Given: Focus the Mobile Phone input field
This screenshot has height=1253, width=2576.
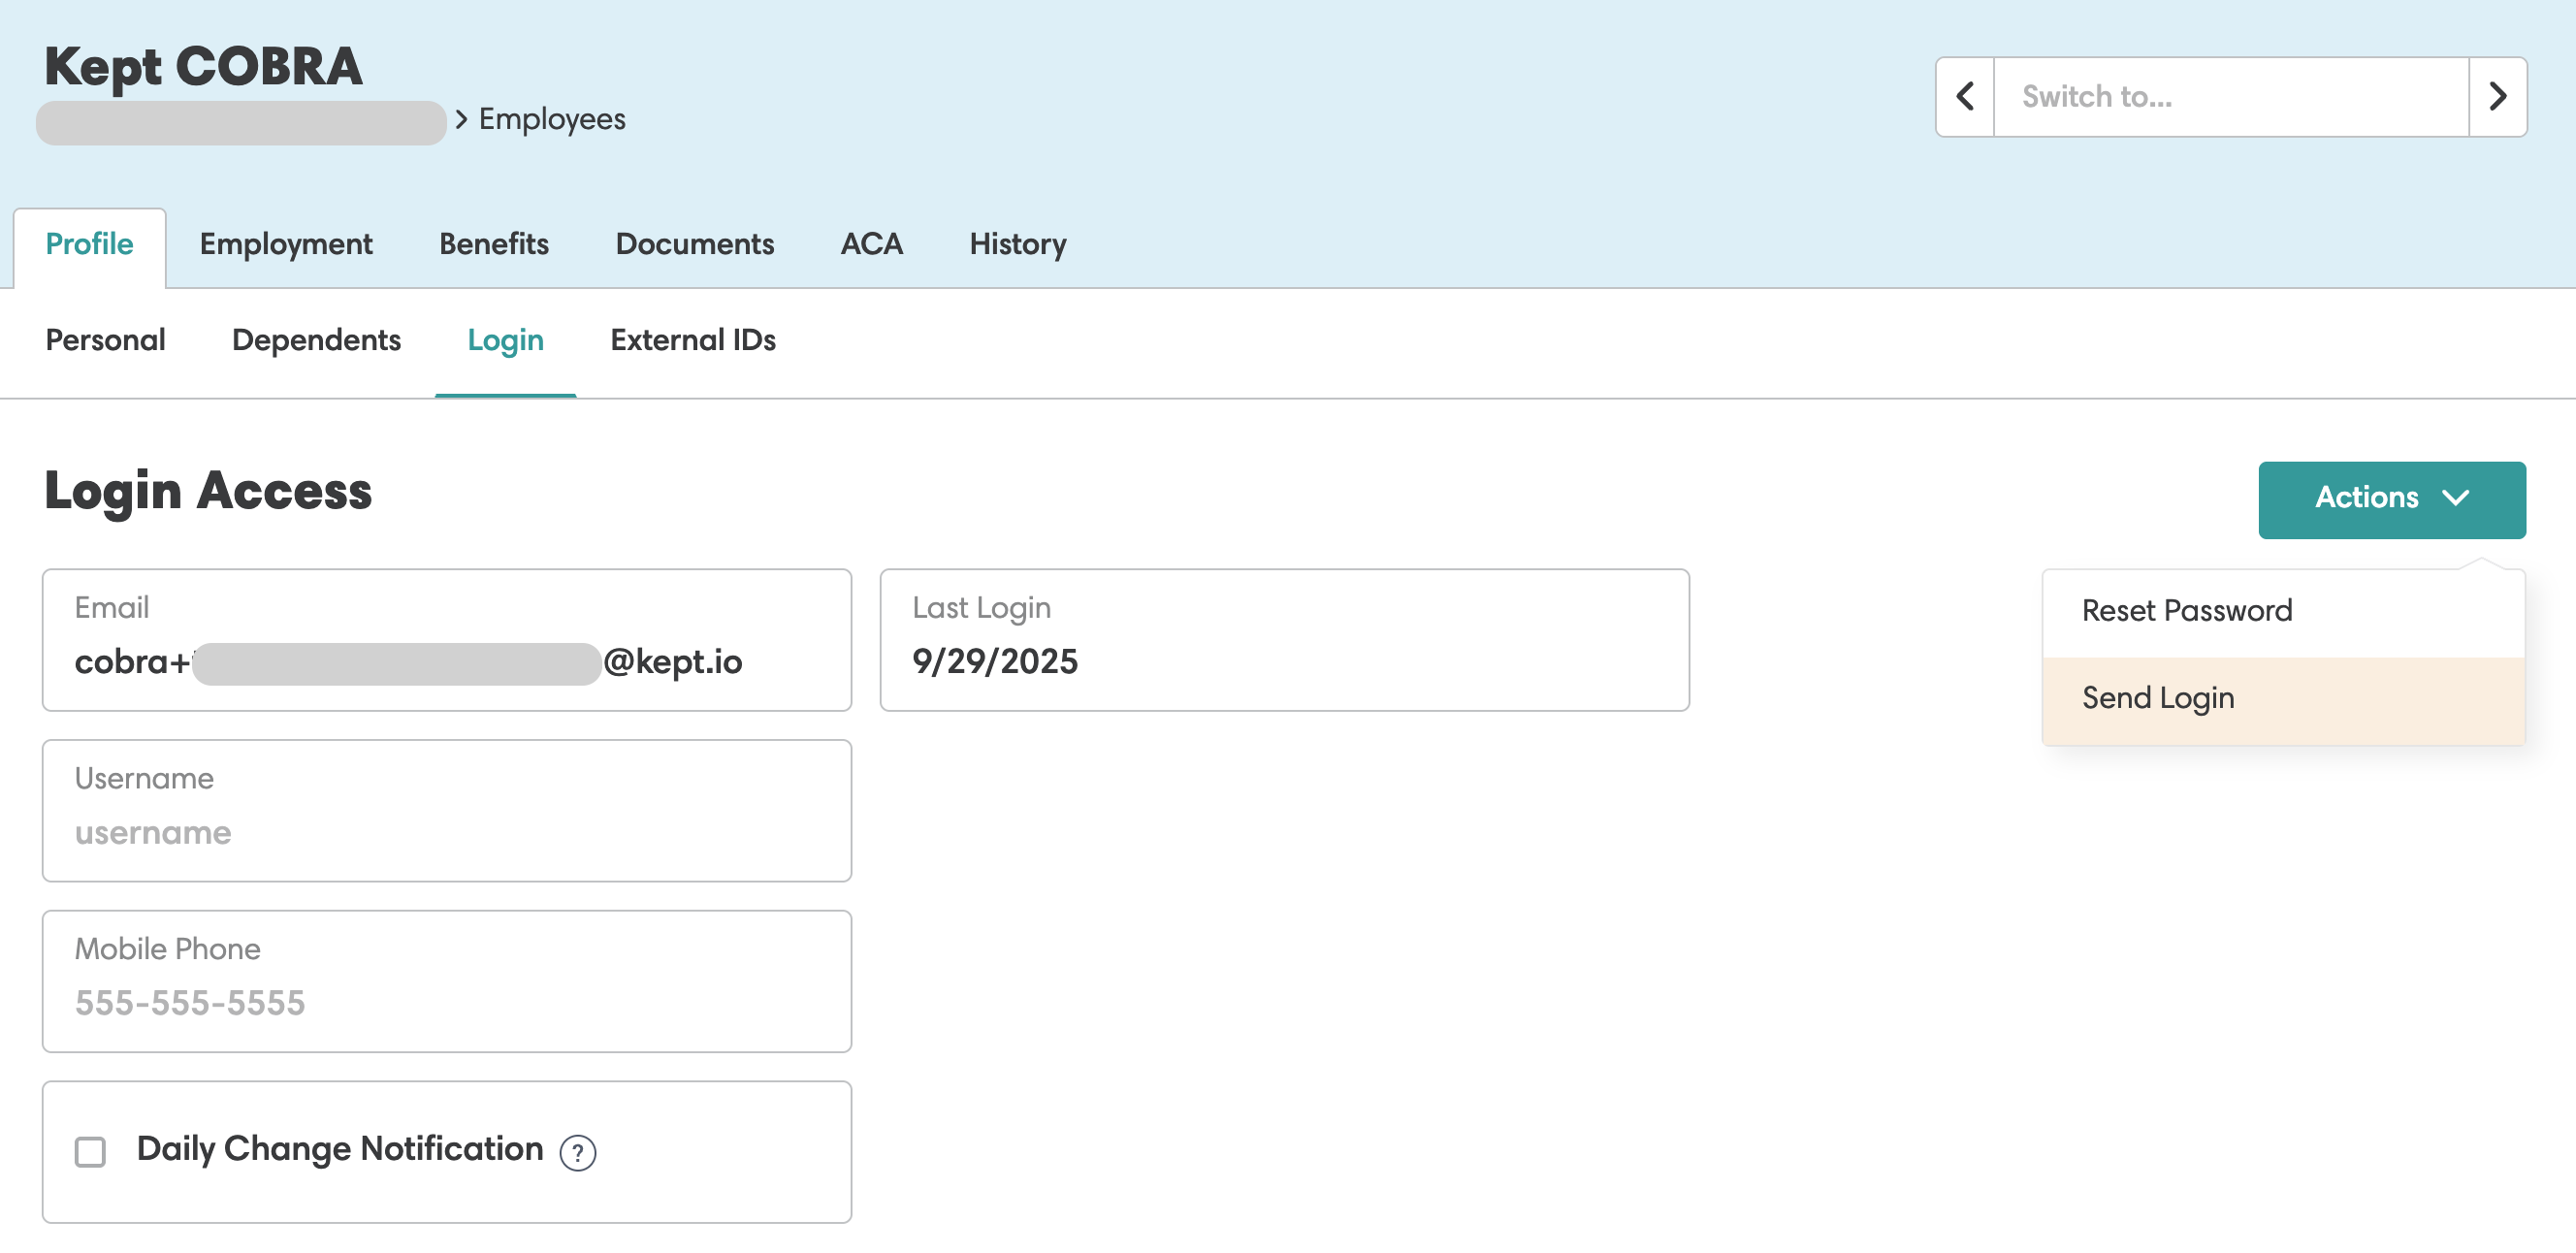Looking at the screenshot, I should coord(446,1002).
